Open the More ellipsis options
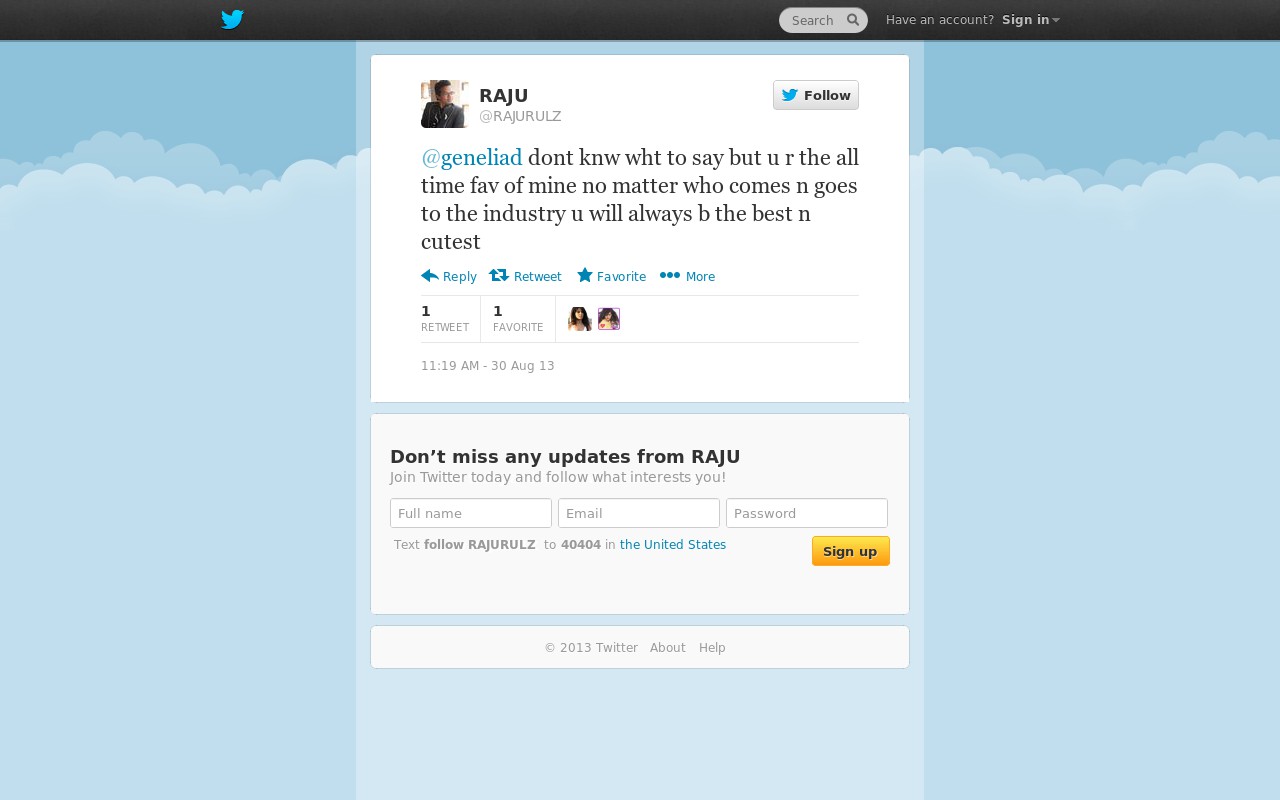The width and height of the screenshot is (1280, 800). [687, 276]
